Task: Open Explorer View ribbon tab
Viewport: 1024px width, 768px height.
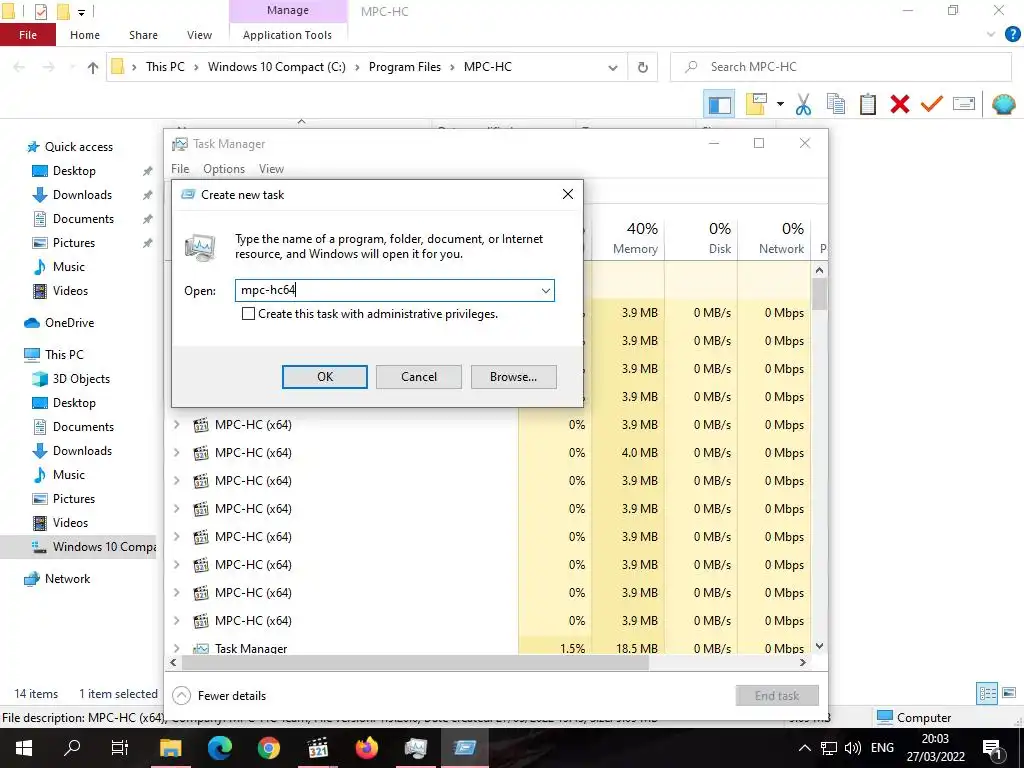Action: (x=199, y=35)
